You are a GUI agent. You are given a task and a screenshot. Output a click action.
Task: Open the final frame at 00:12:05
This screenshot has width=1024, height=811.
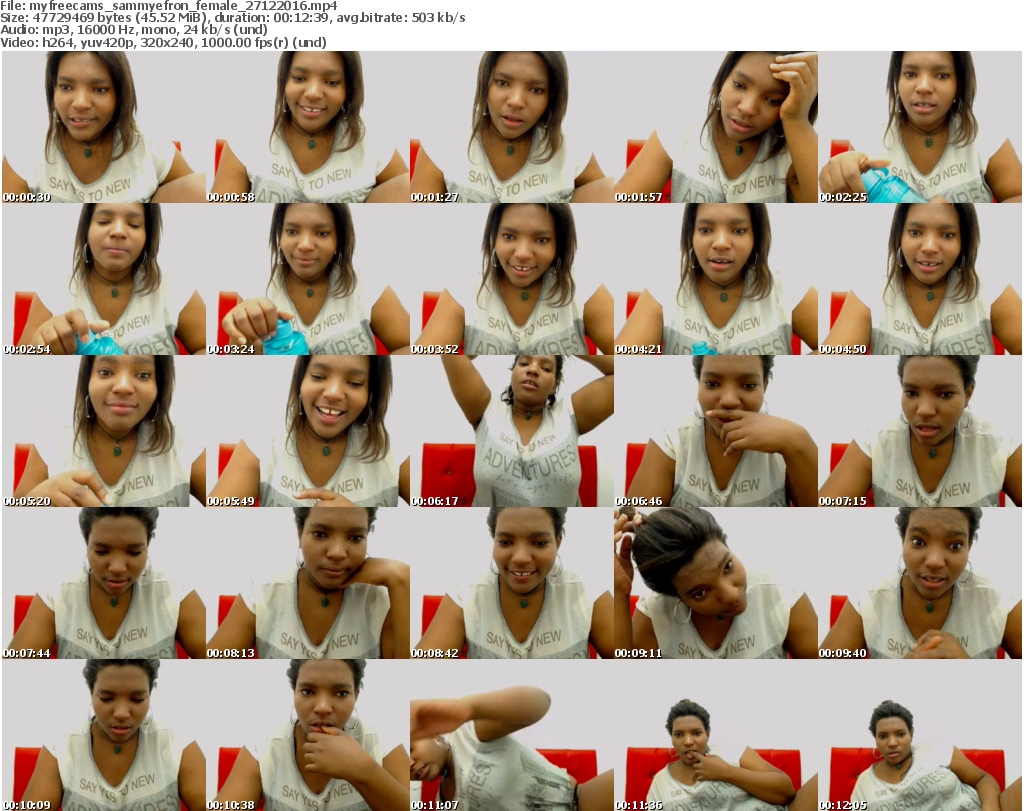click(920, 735)
